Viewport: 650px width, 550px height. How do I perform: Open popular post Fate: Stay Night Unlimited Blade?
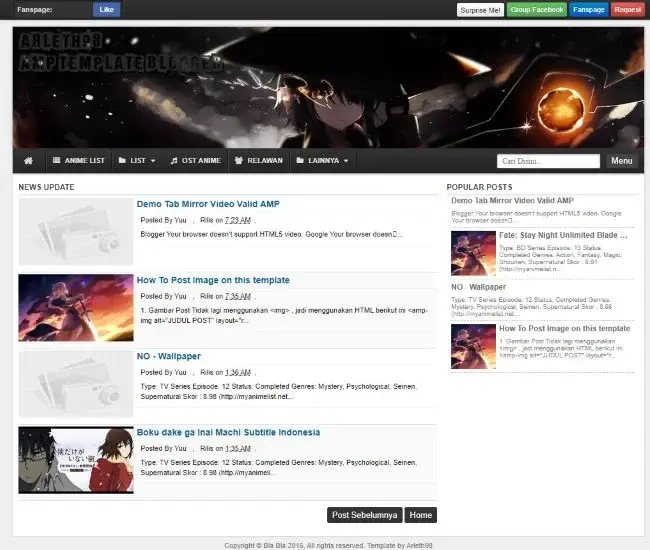coord(563,235)
